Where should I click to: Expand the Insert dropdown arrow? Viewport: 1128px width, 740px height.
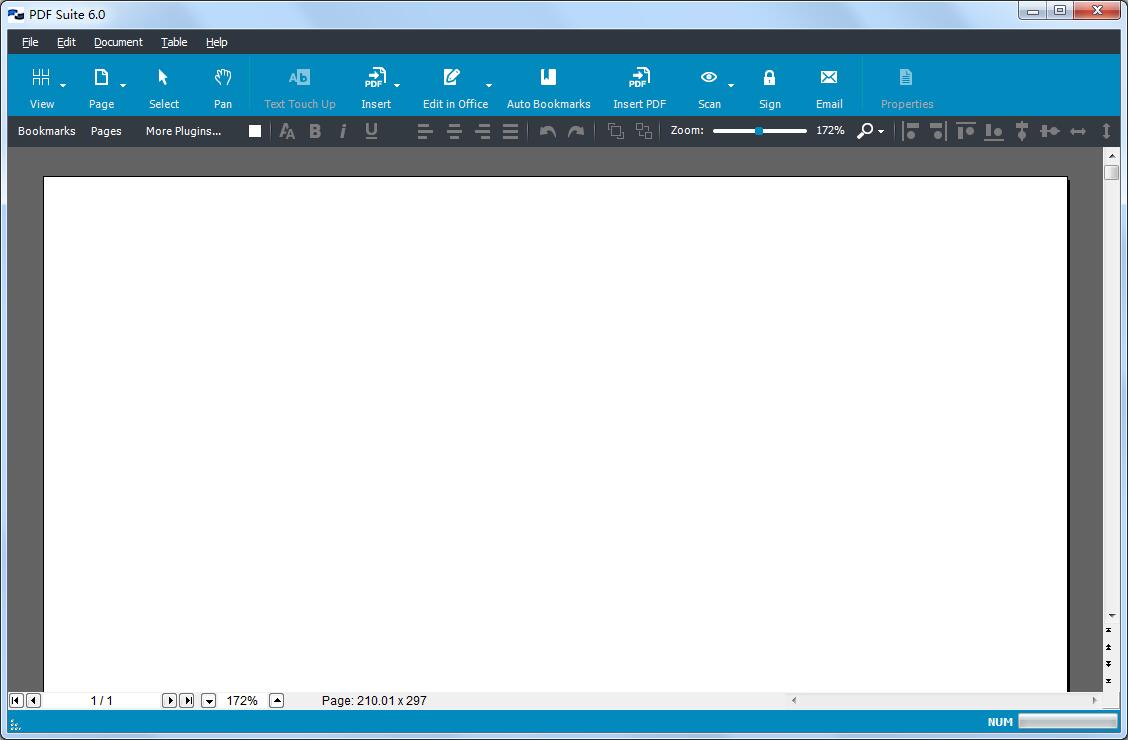tap(397, 86)
